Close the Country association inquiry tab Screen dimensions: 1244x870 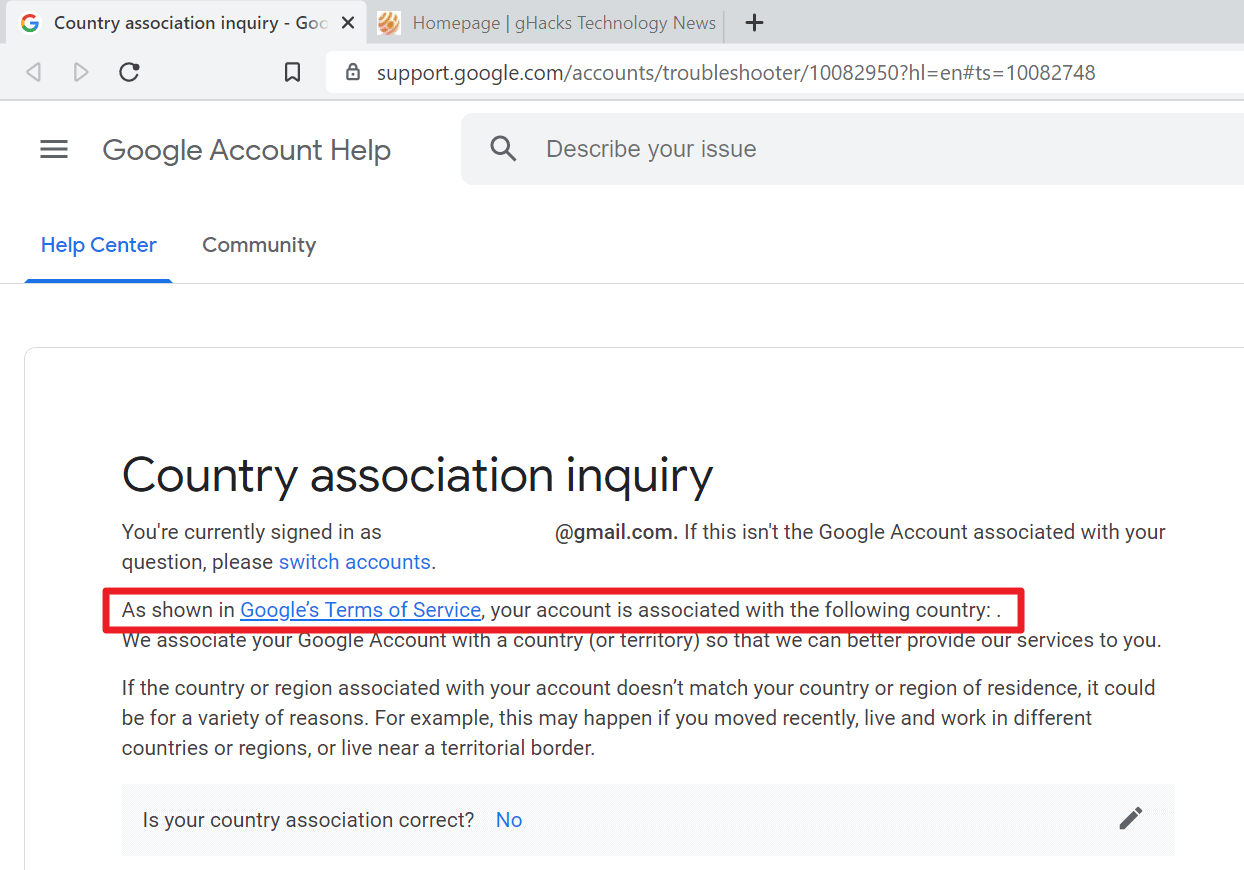tap(347, 22)
